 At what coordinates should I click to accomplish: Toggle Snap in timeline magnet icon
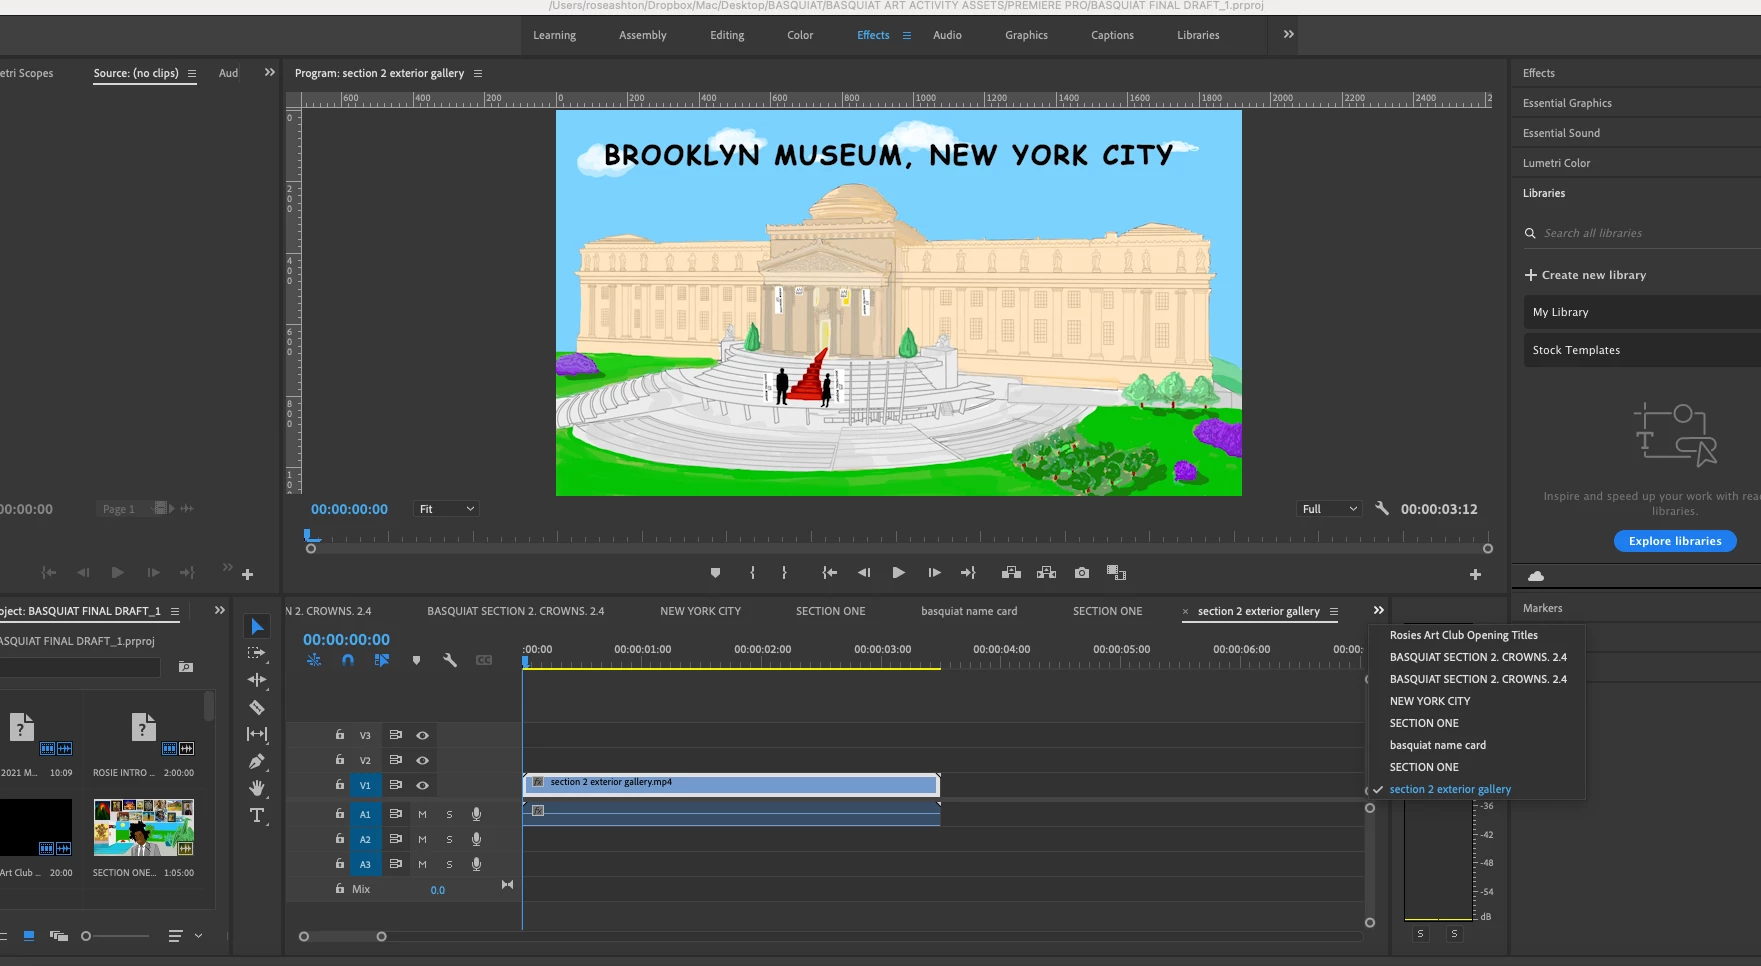tap(348, 660)
